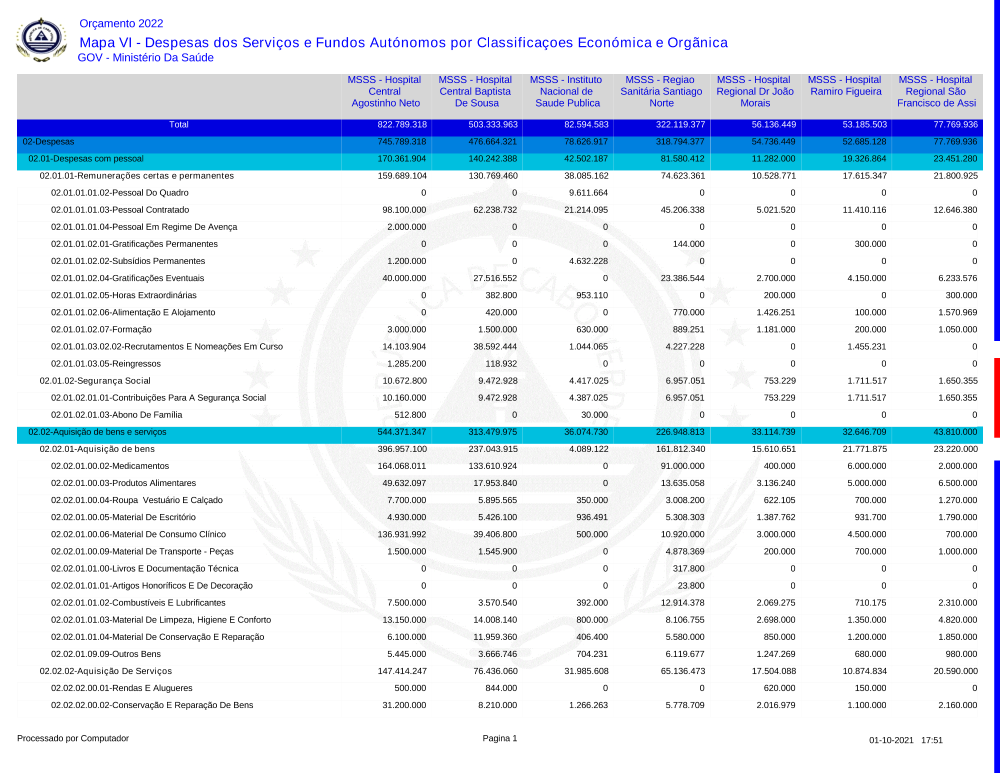Screen dimensions: 1000x773
Task: Click '02.02-Aquisição de bens e serviços' row
Action: coord(97,432)
